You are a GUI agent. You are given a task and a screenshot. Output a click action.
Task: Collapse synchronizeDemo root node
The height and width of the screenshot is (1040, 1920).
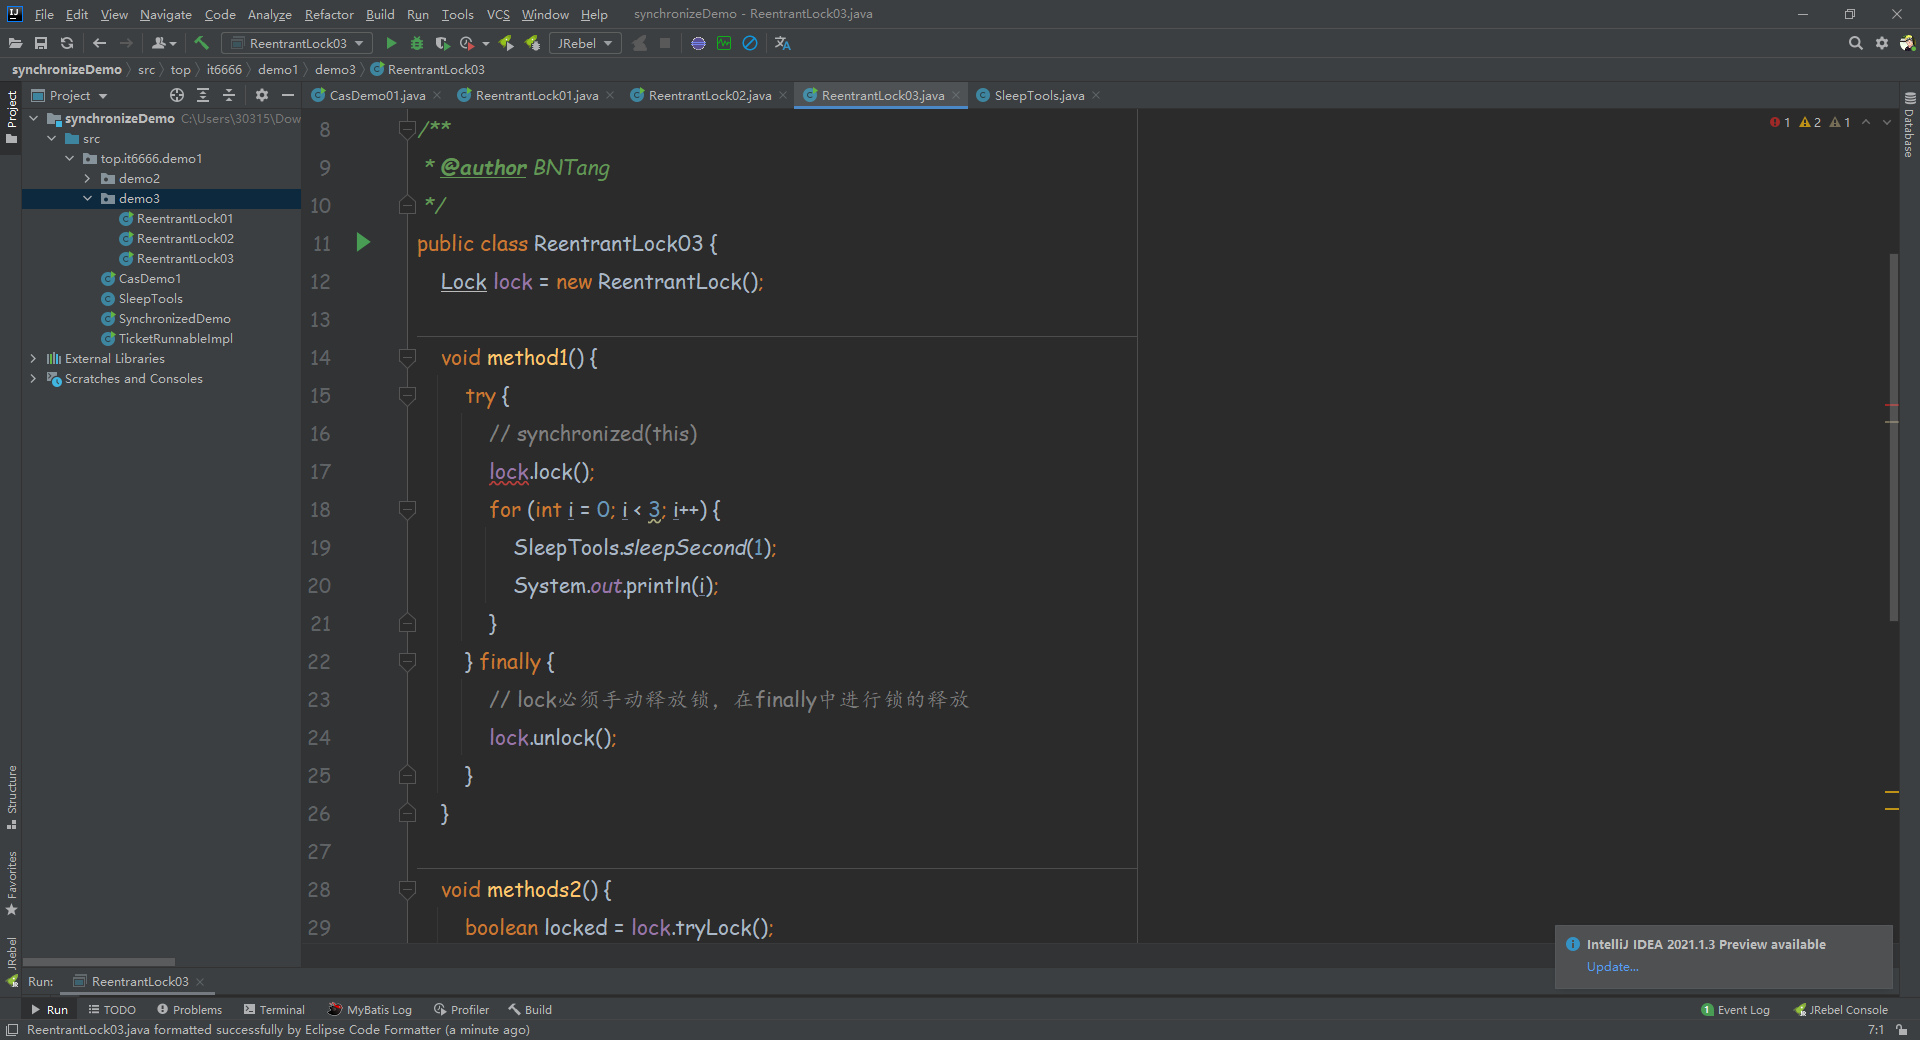point(33,118)
